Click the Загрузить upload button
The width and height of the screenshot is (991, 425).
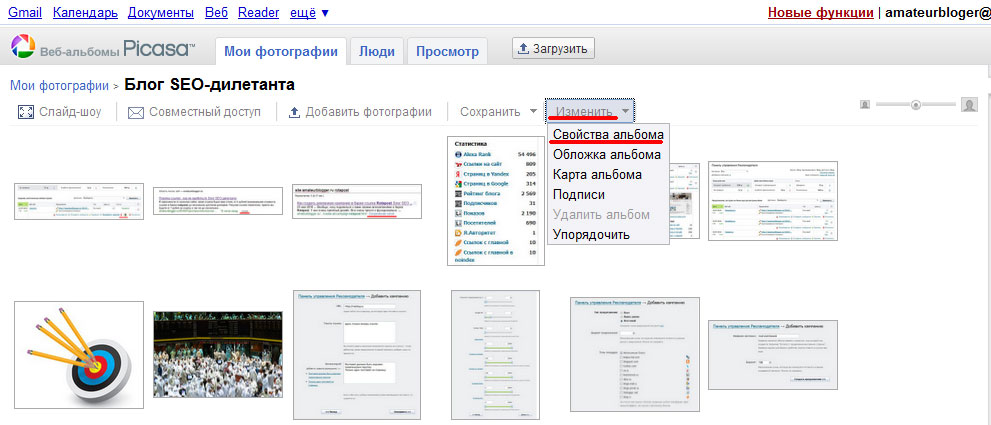click(553, 48)
